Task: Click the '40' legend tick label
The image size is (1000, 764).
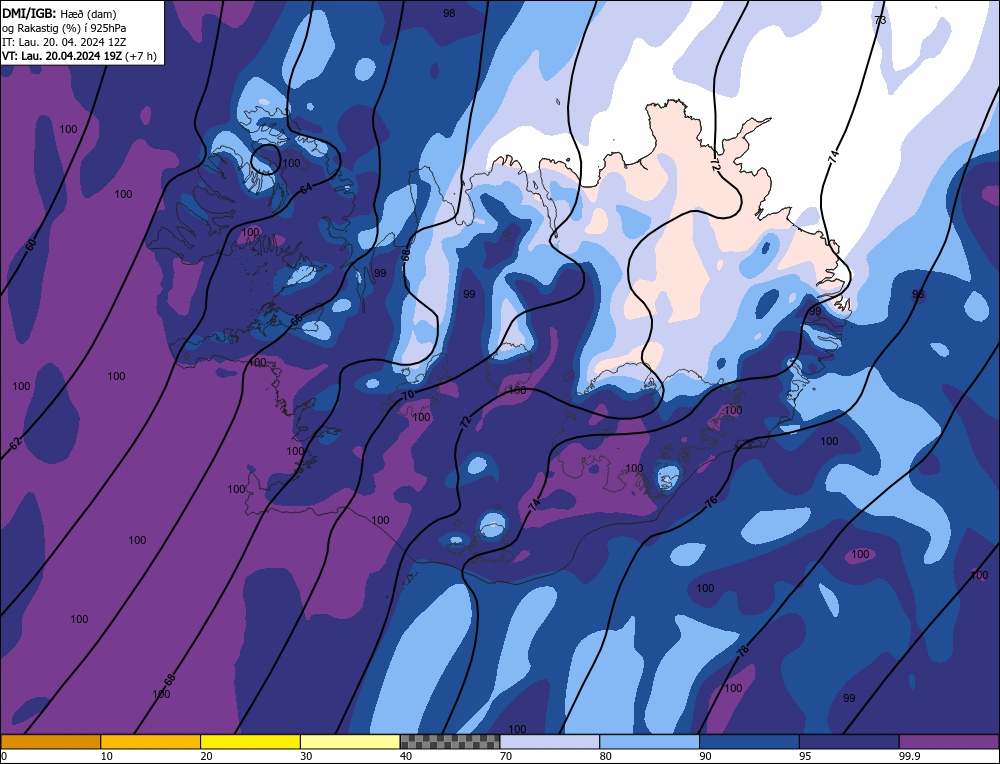Action: (x=406, y=756)
